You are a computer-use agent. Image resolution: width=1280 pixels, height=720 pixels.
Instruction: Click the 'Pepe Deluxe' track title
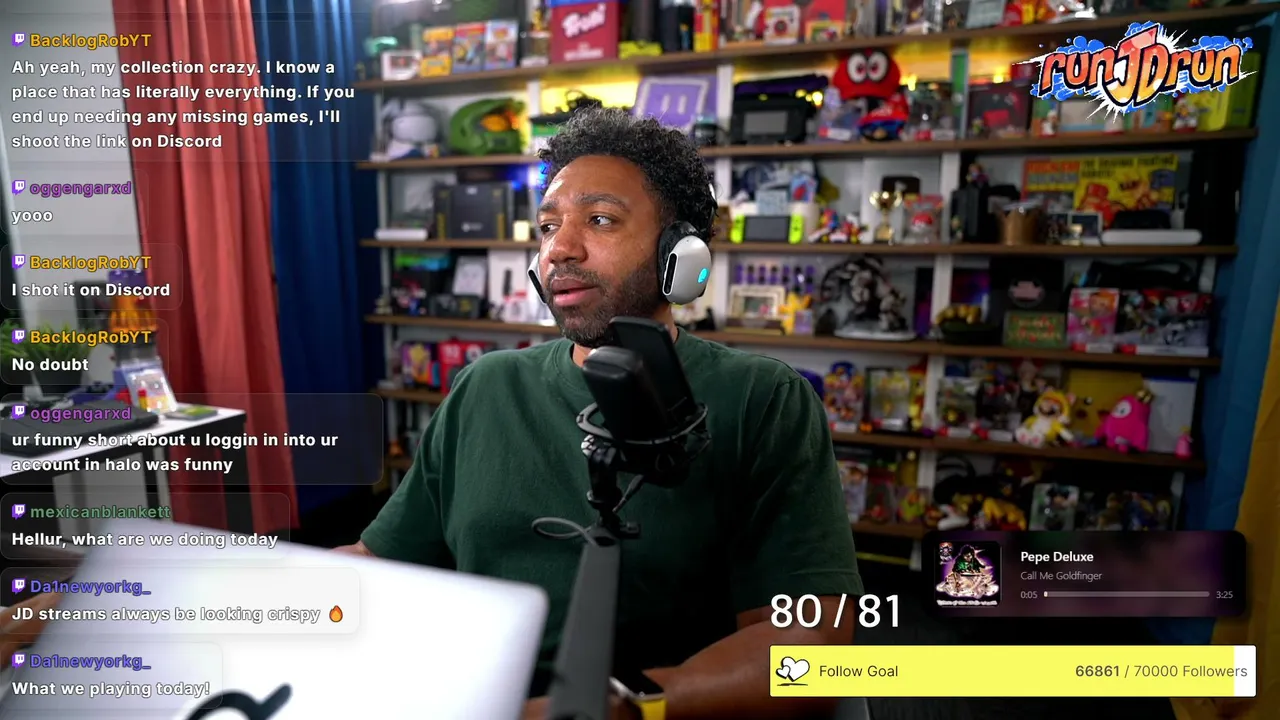[1057, 557]
